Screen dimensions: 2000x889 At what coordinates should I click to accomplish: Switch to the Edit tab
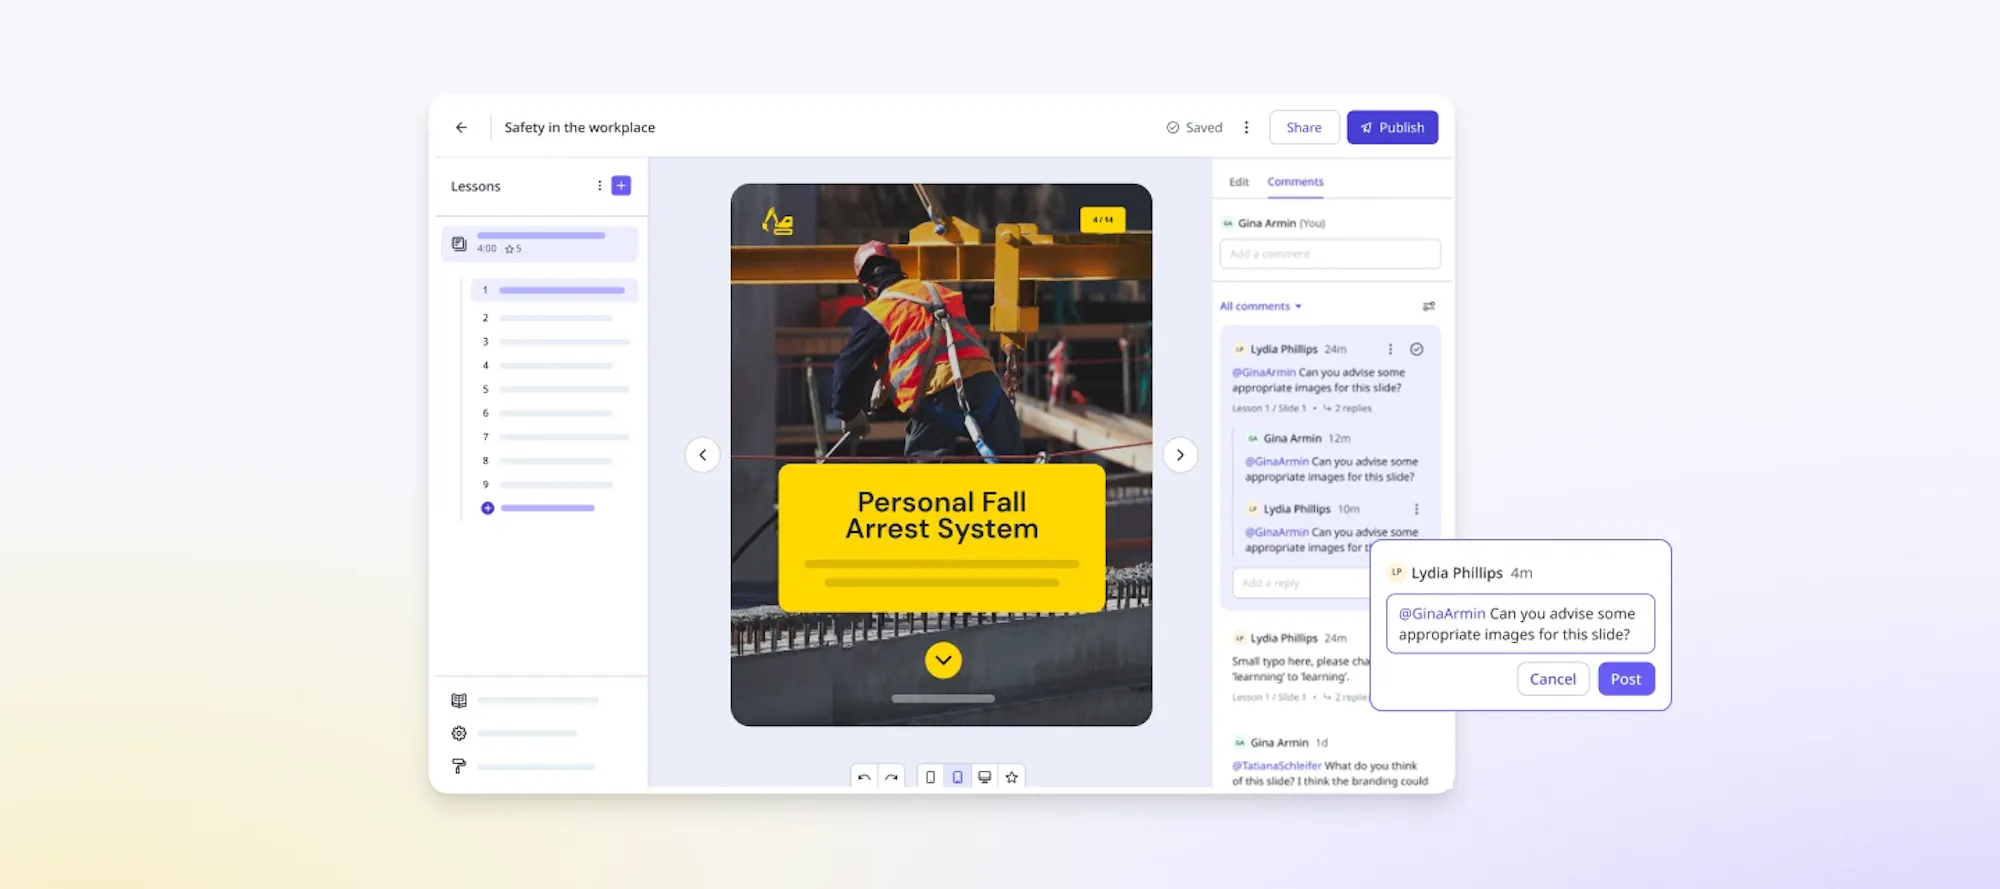point(1239,182)
